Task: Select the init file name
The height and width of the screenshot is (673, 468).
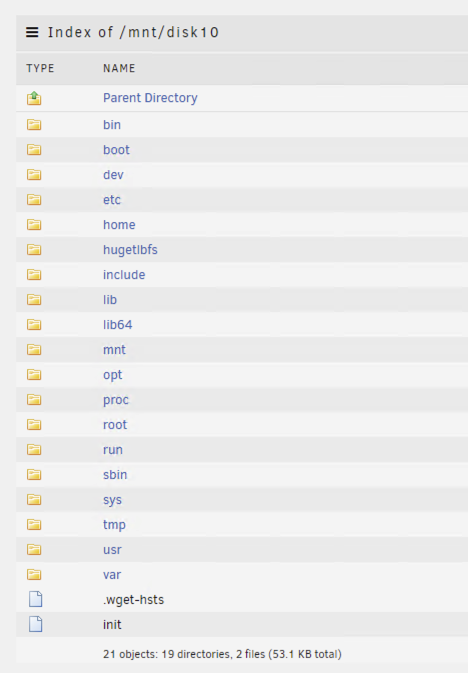Action: pos(112,624)
